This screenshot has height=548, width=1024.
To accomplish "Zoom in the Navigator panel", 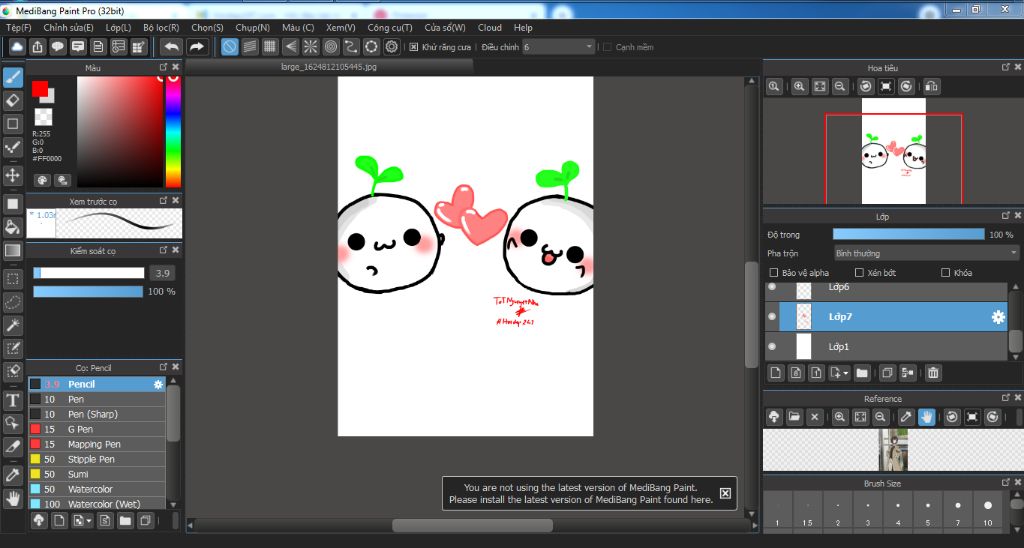I will click(x=799, y=86).
